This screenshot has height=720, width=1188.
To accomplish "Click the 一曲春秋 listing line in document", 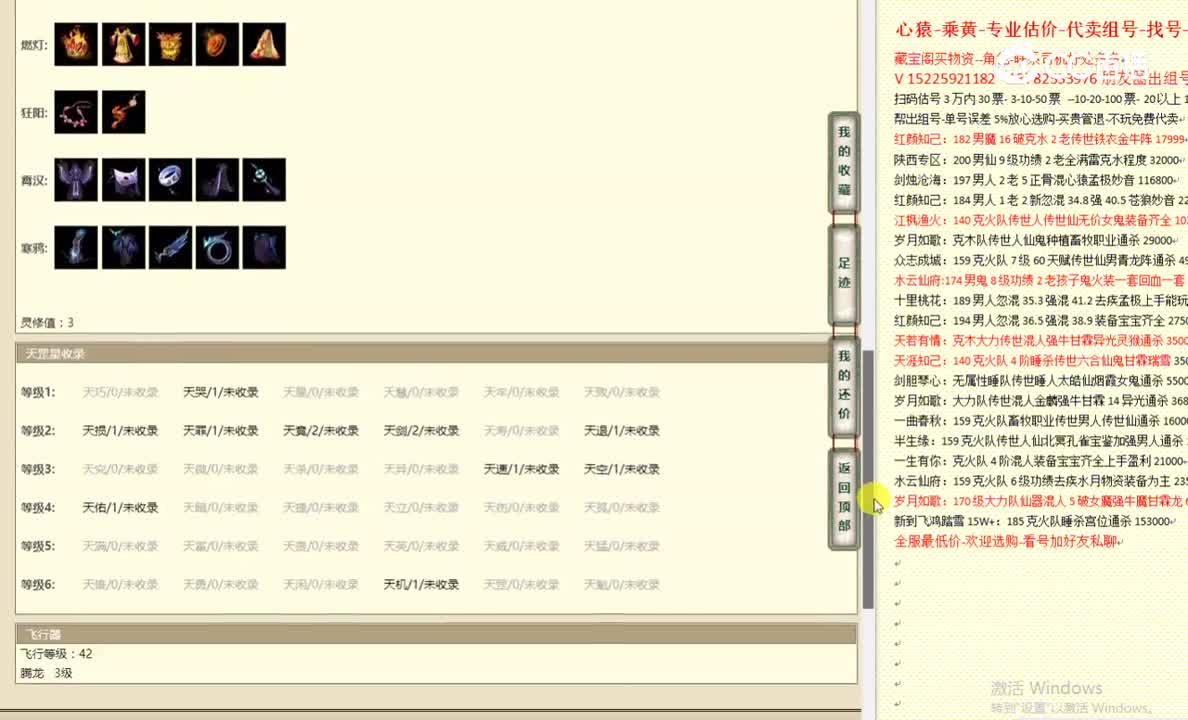I will click(1041, 421).
